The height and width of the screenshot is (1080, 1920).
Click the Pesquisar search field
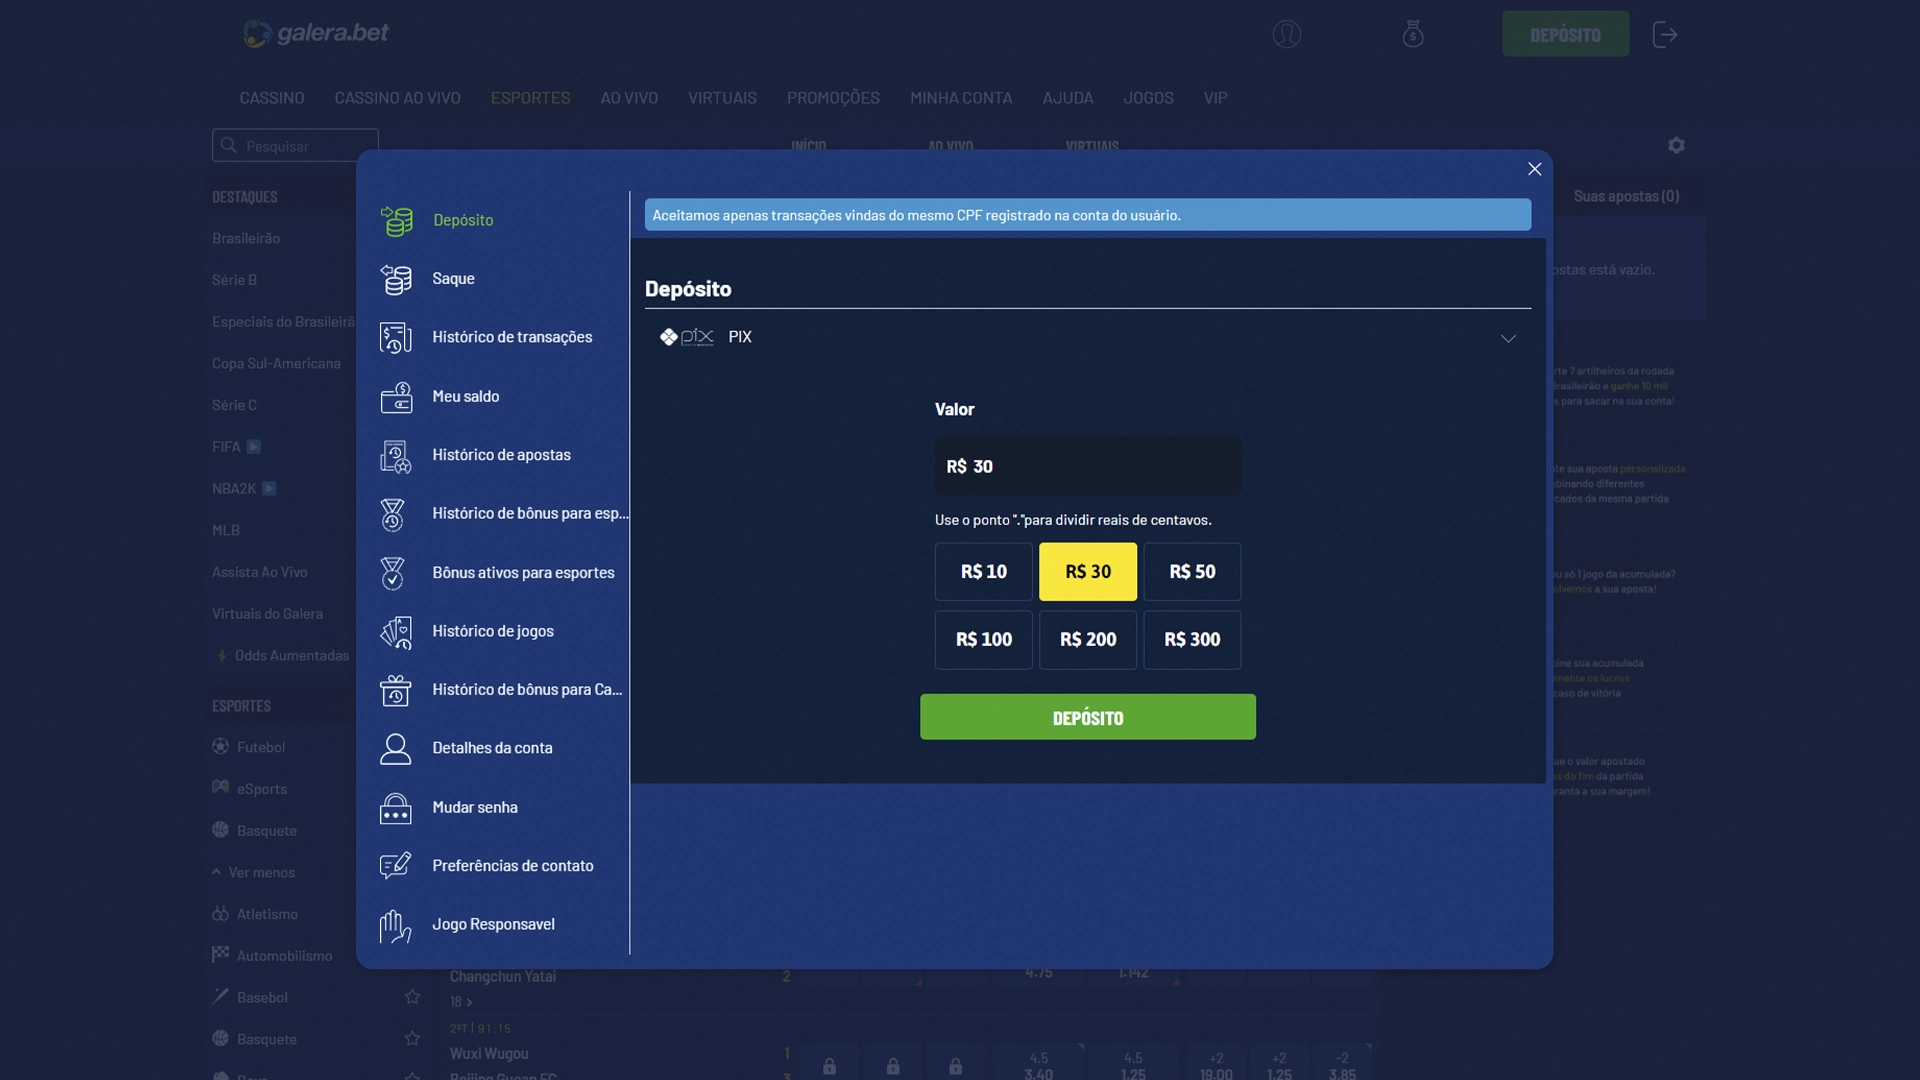tap(295, 145)
